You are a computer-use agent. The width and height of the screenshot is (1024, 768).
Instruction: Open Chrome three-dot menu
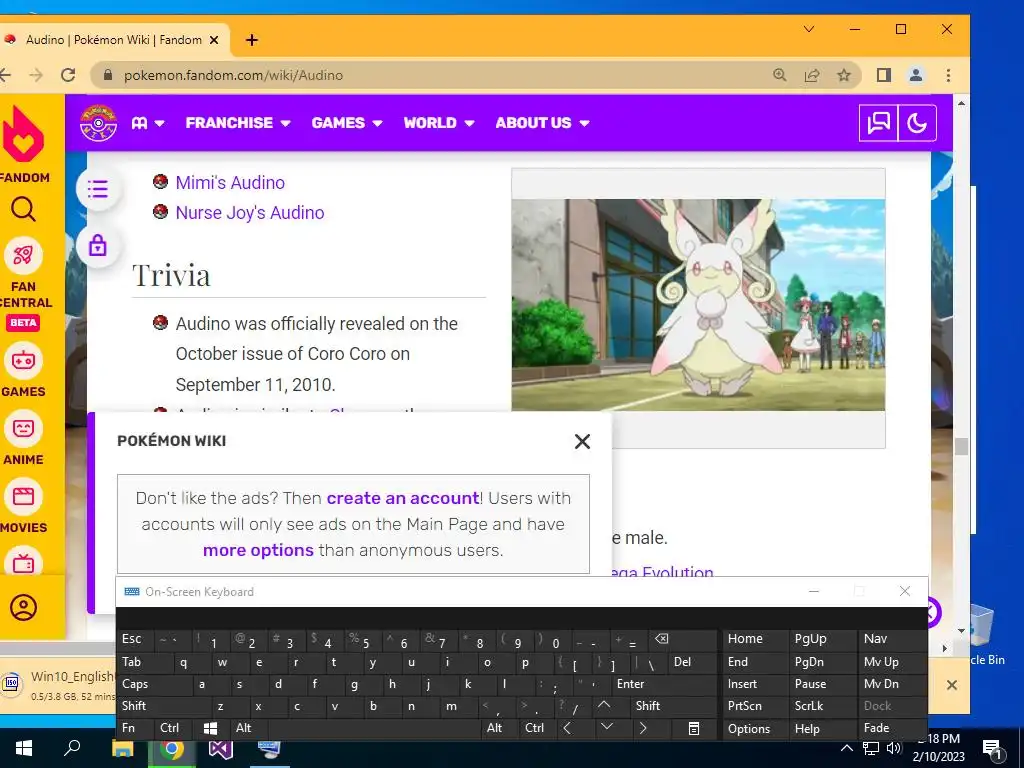948,75
